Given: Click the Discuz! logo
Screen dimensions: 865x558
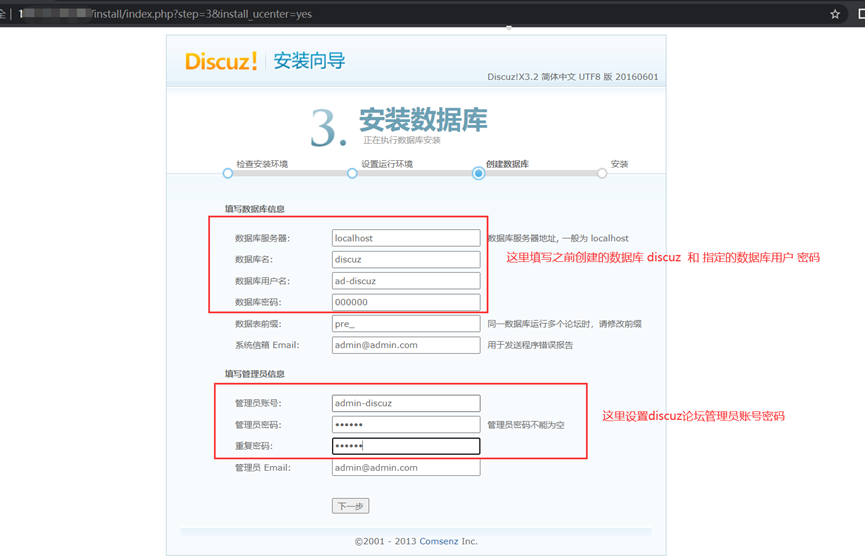Looking at the screenshot, I should 221,61.
